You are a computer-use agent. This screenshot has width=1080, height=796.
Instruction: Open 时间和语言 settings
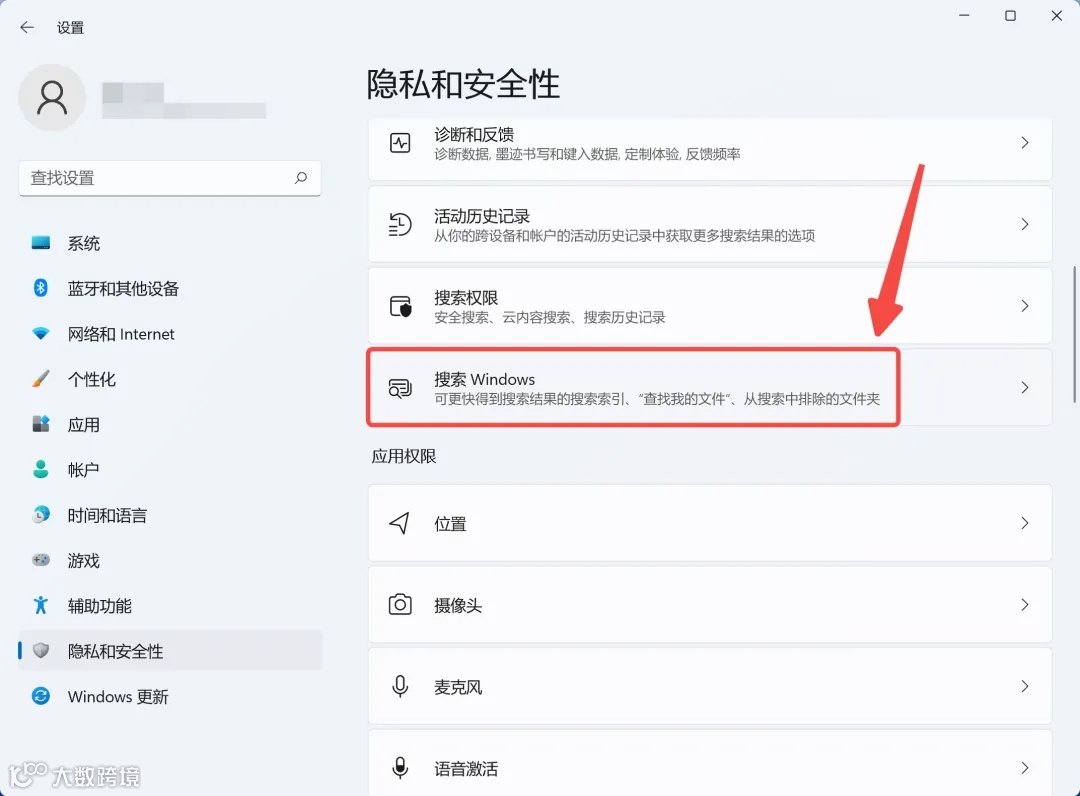(170, 515)
